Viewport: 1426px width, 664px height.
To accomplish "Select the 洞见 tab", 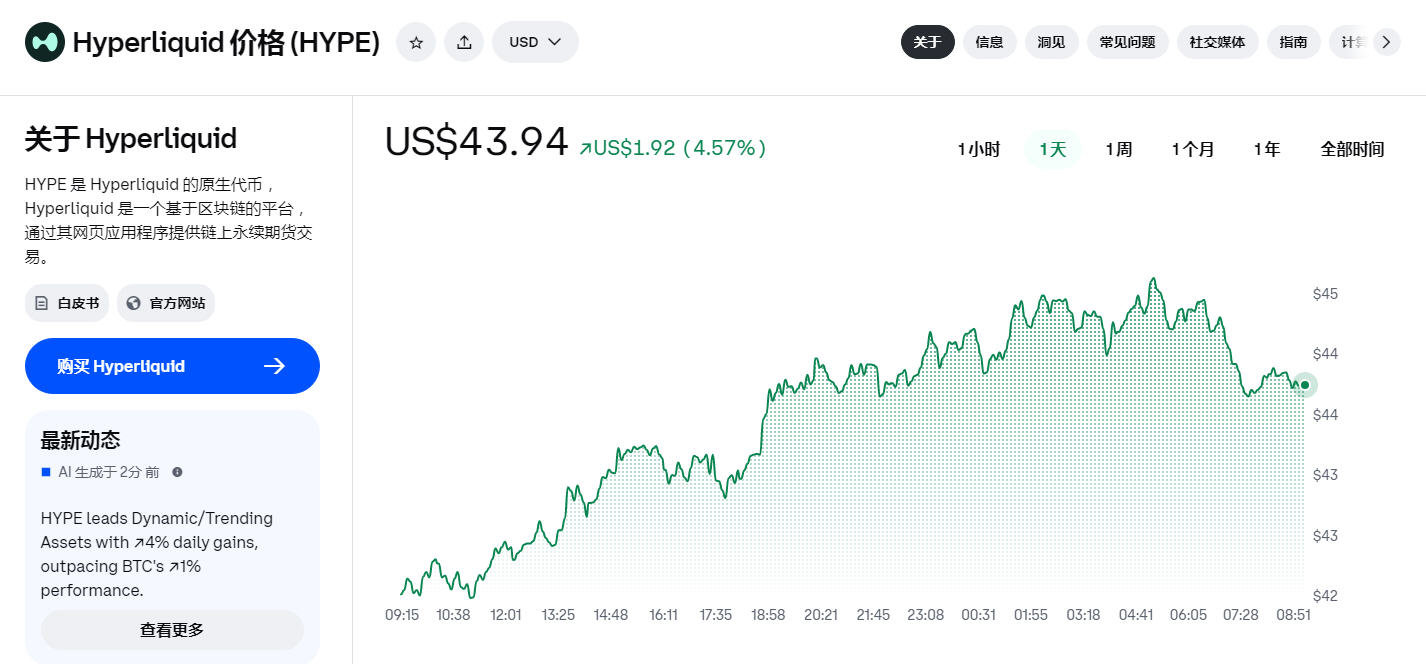I will (x=1051, y=42).
